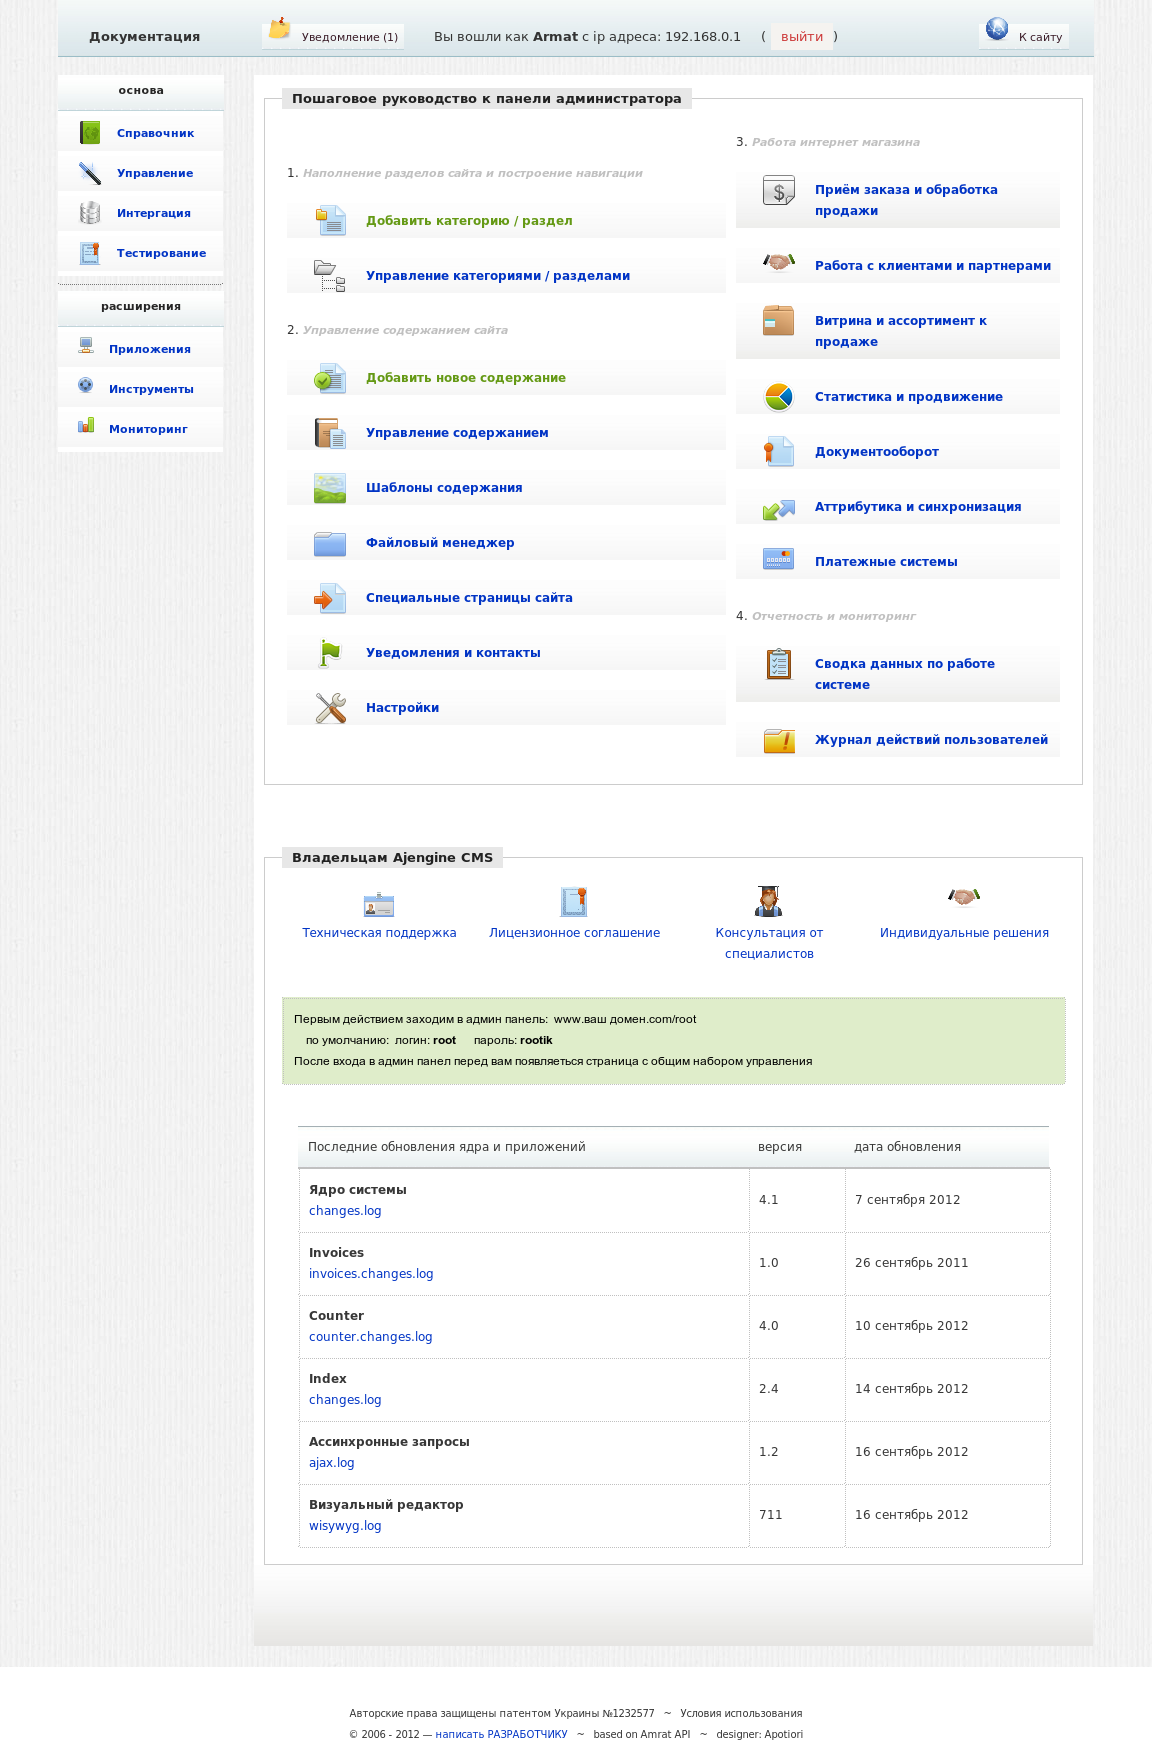Image resolution: width=1152 pixels, height=1758 pixels.
Task: Open the ajax.log link
Action: tap(332, 1463)
